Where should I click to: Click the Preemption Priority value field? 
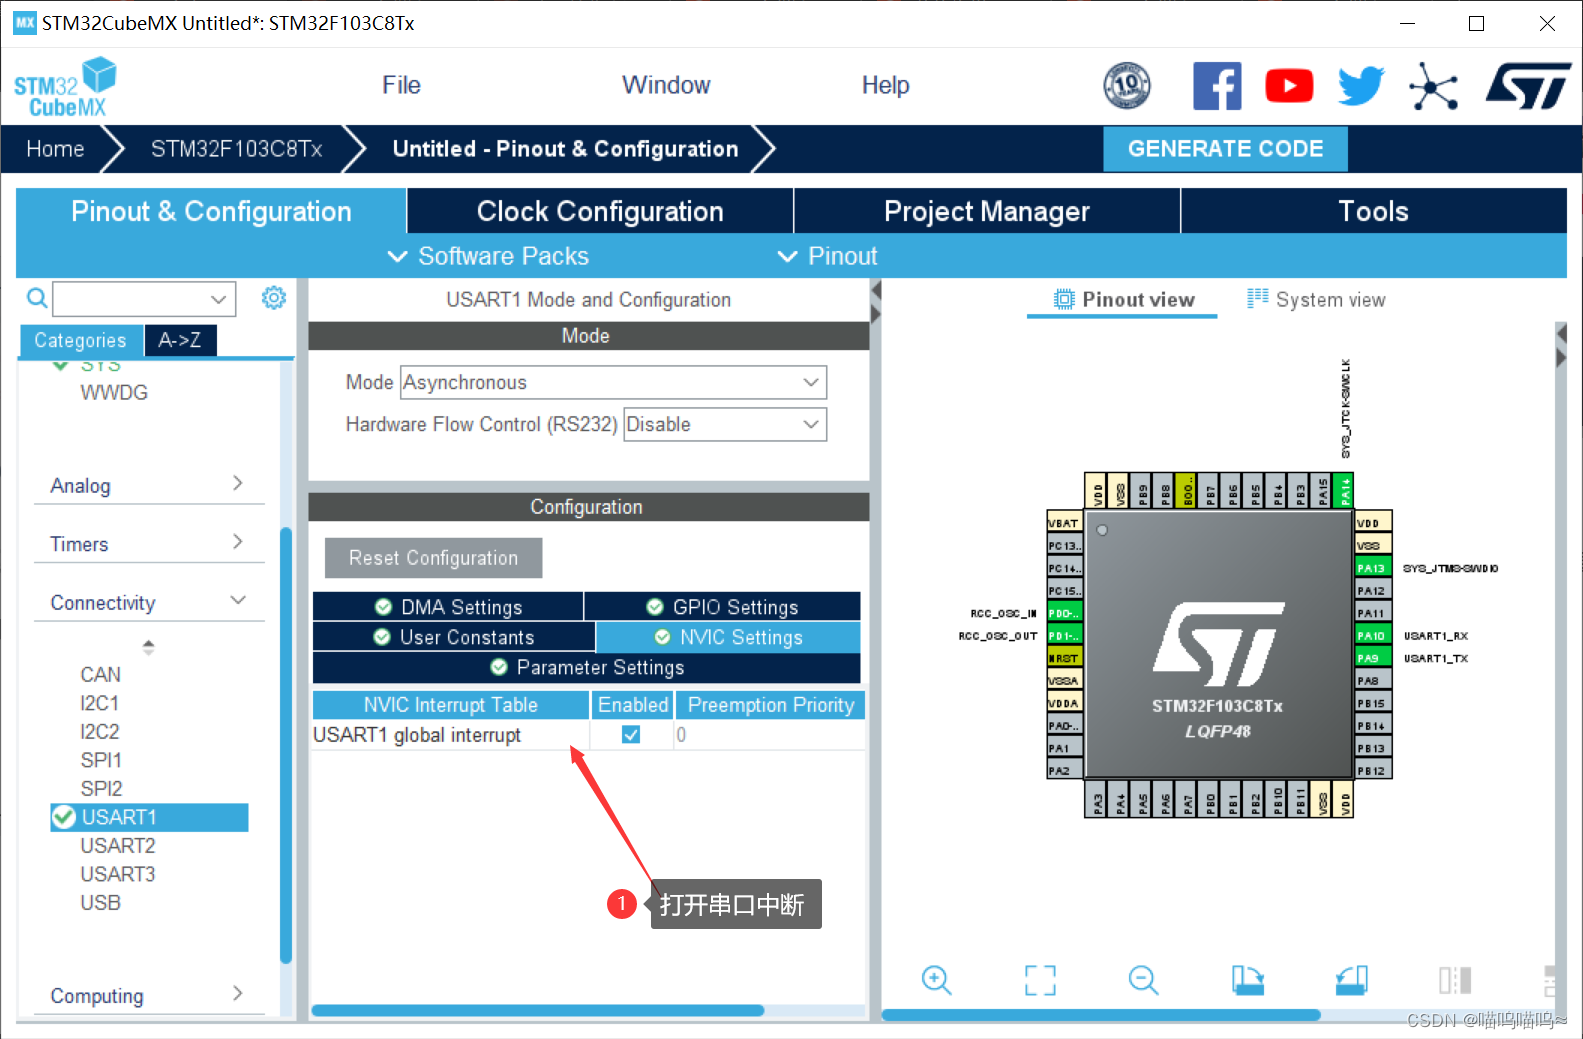pos(770,735)
